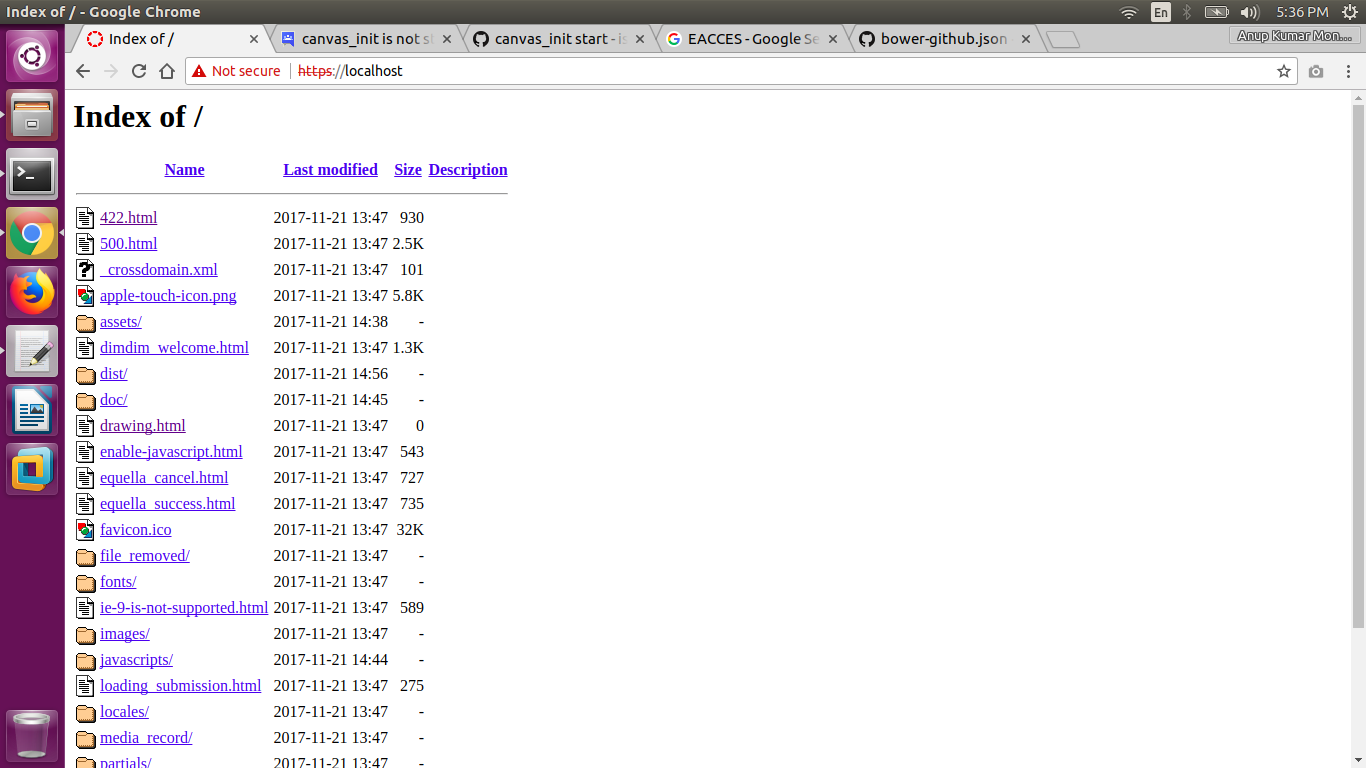Toggle Bluetooth from the system tray
The image size is (1366, 768).
[x=1188, y=12]
